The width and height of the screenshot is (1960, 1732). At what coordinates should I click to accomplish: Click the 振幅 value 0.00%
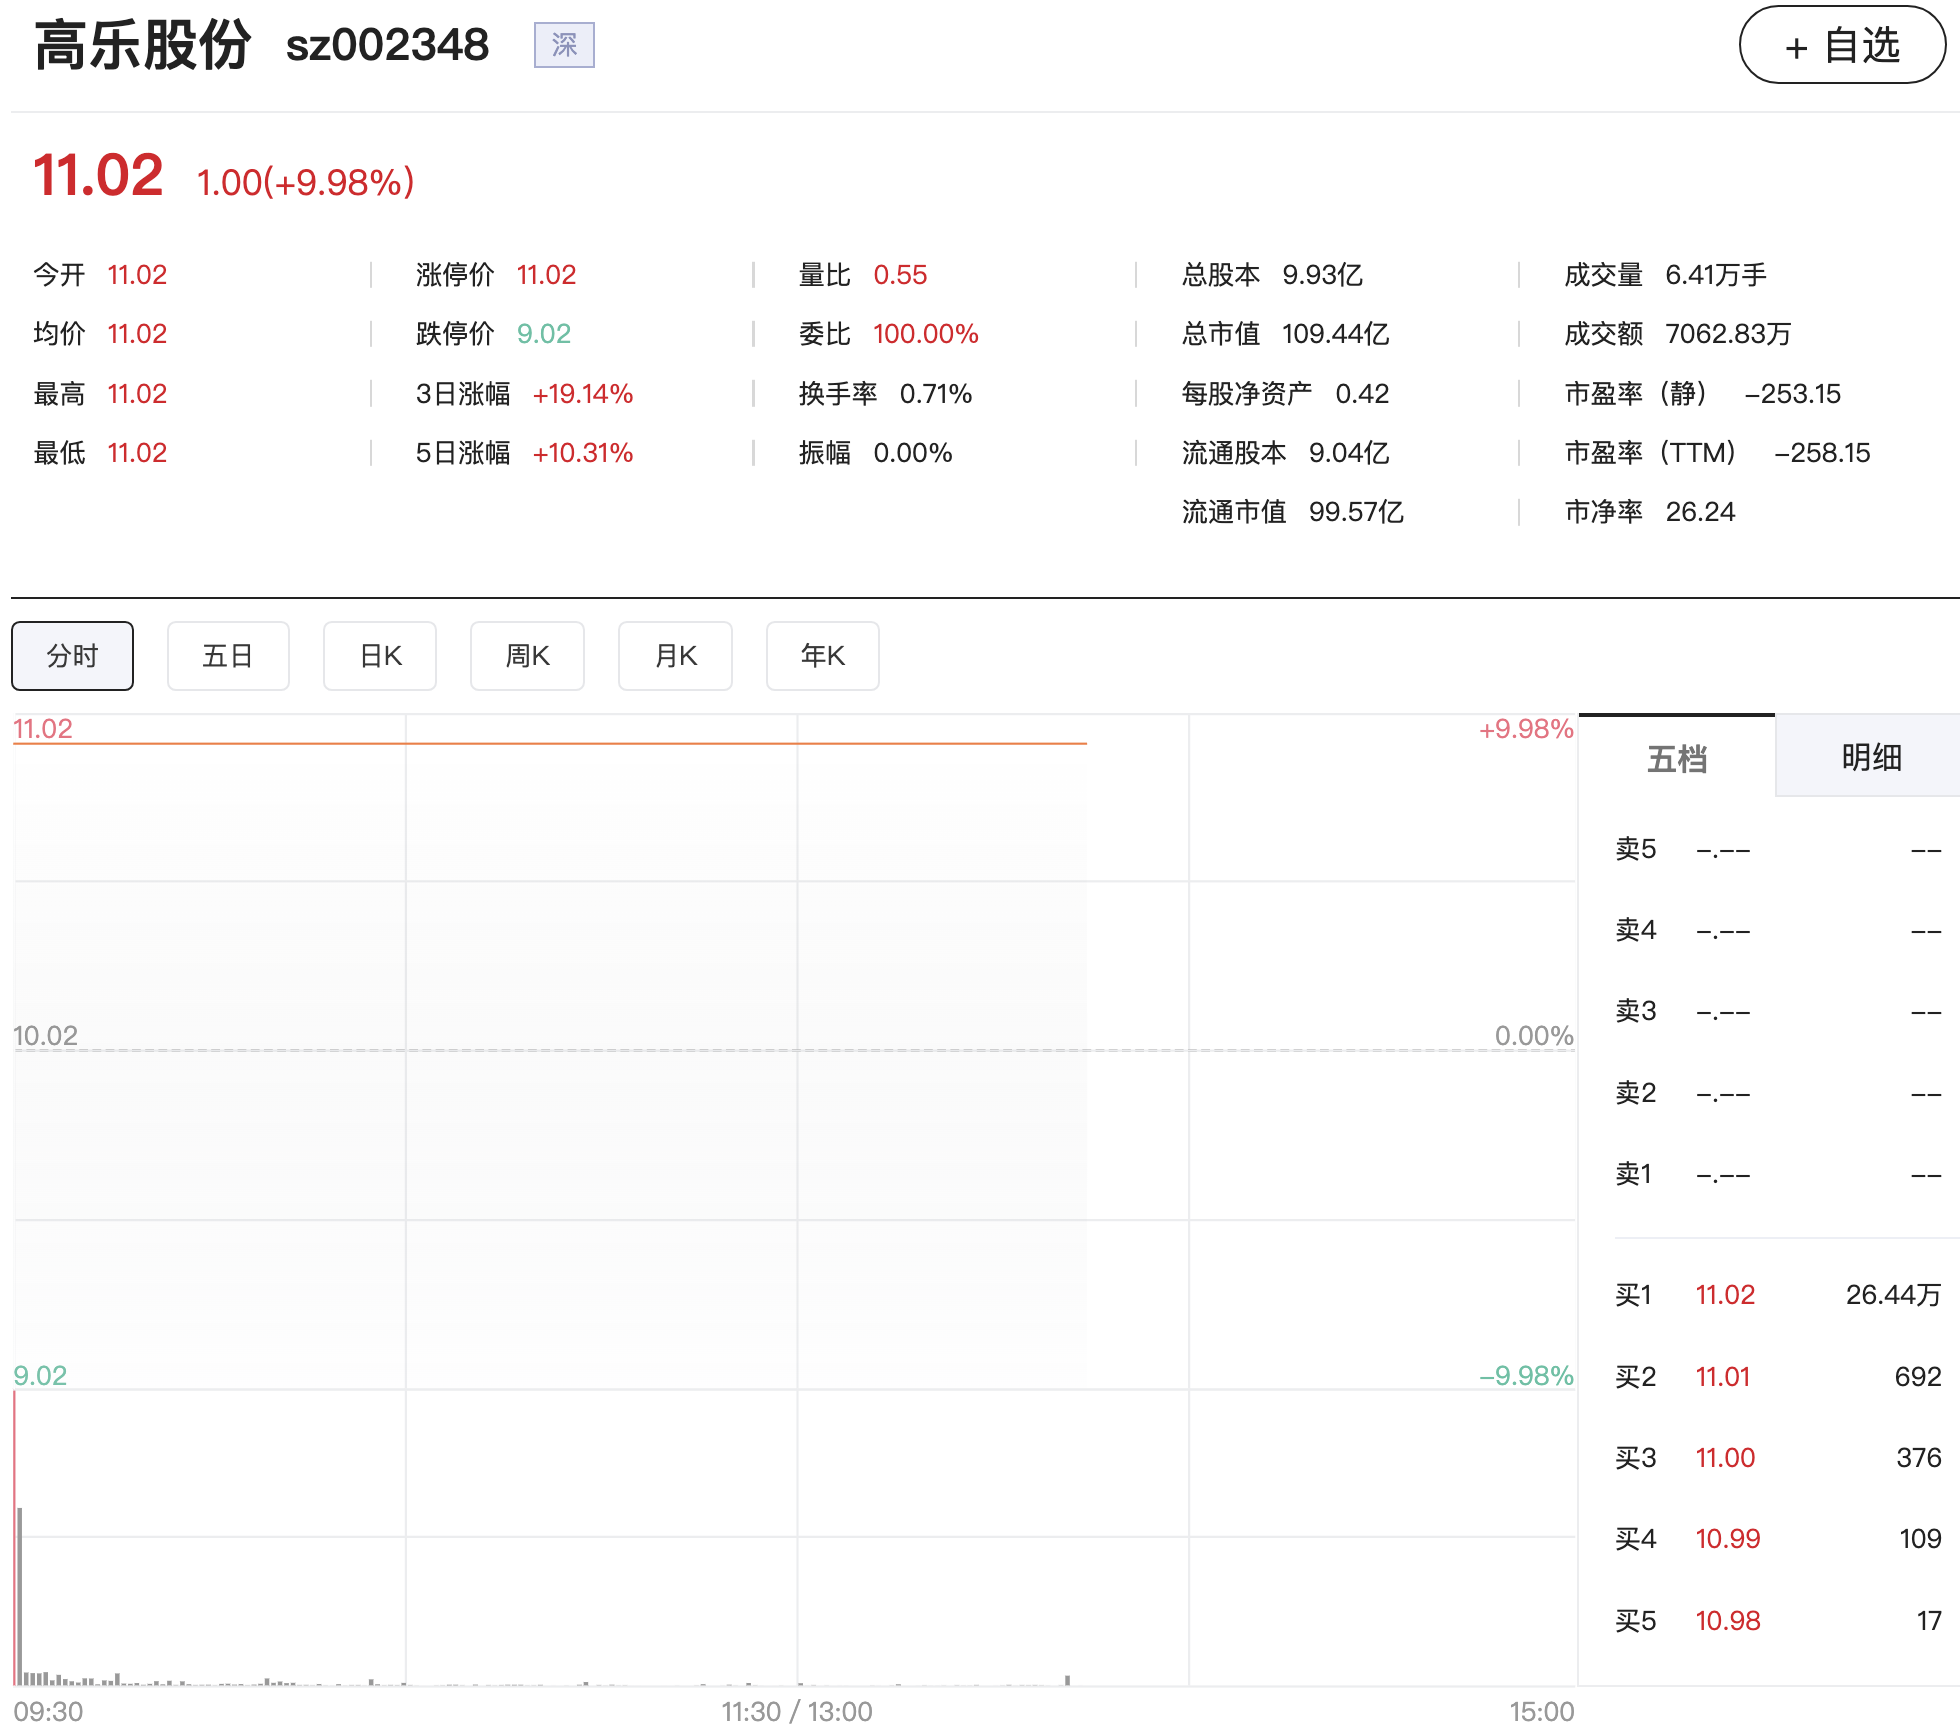913,453
